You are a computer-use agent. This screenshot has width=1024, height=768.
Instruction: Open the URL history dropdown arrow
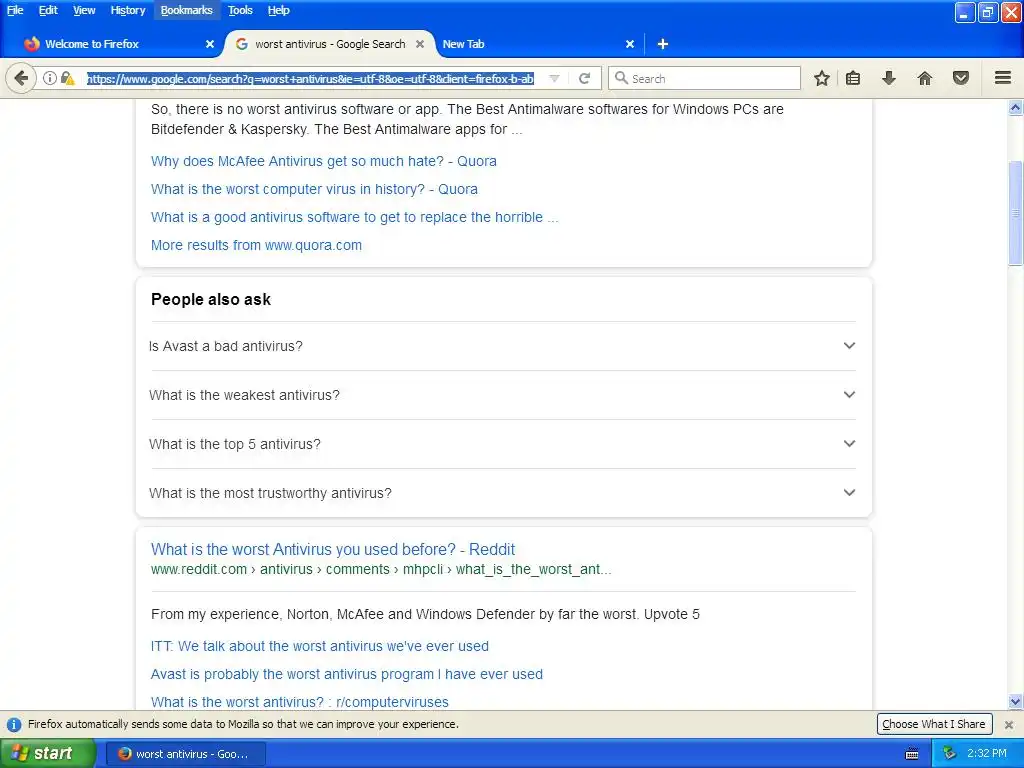[x=554, y=78]
